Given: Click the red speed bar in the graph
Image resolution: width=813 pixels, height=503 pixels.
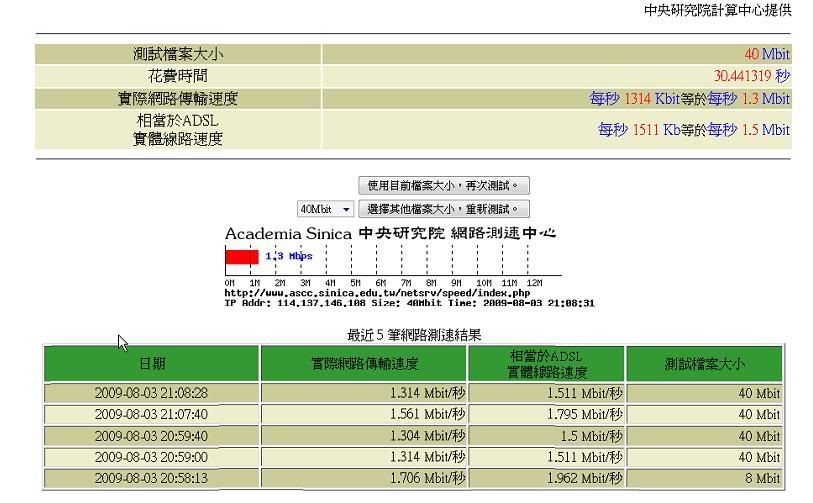Looking at the screenshot, I should (x=241, y=257).
